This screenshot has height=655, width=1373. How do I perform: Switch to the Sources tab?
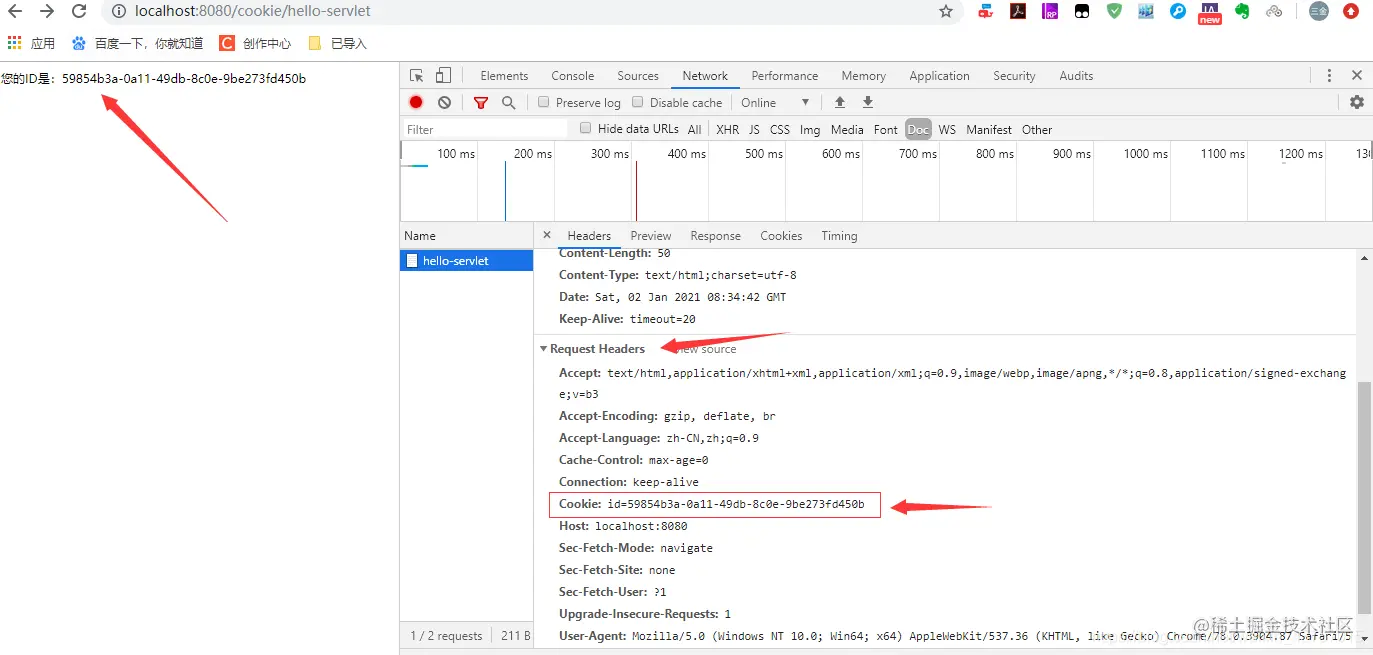coord(638,75)
